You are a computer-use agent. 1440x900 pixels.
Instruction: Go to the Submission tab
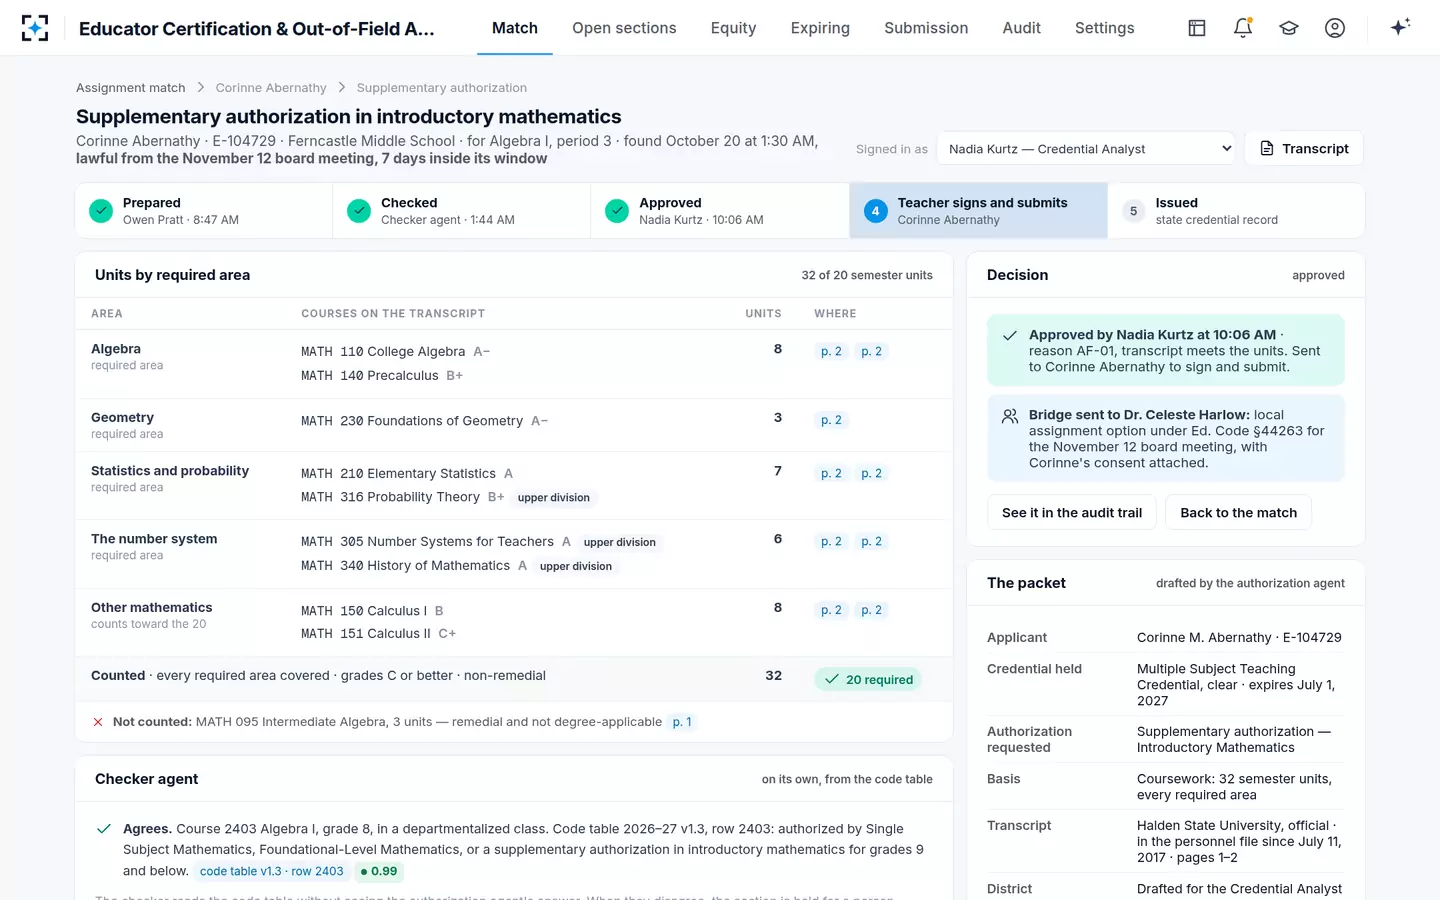(926, 28)
